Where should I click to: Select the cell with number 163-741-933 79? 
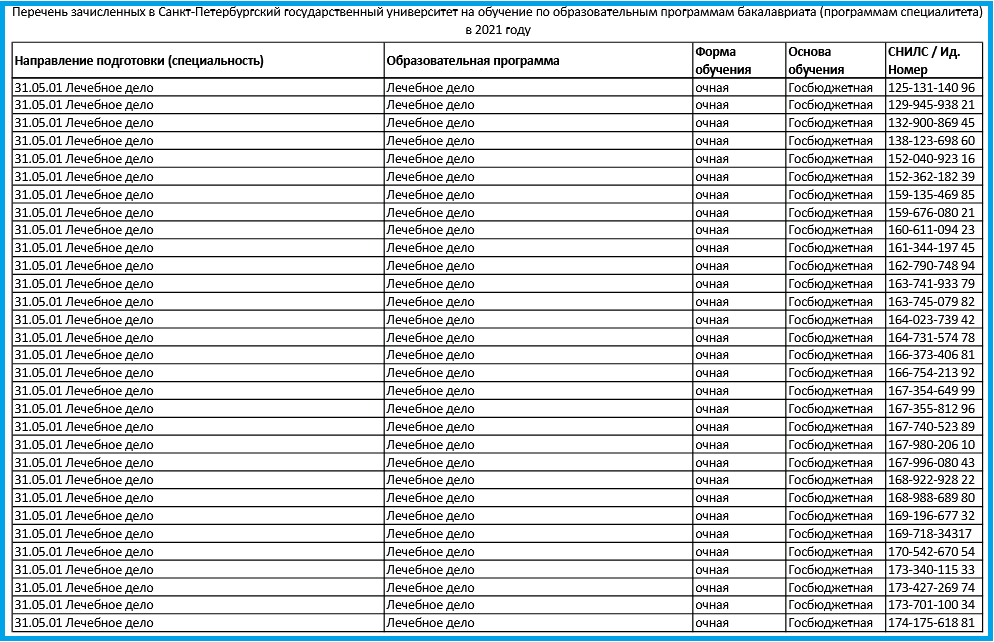point(934,283)
